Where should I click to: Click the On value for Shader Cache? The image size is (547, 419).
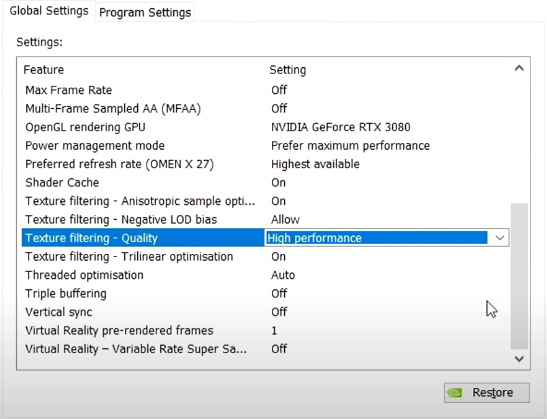(278, 182)
